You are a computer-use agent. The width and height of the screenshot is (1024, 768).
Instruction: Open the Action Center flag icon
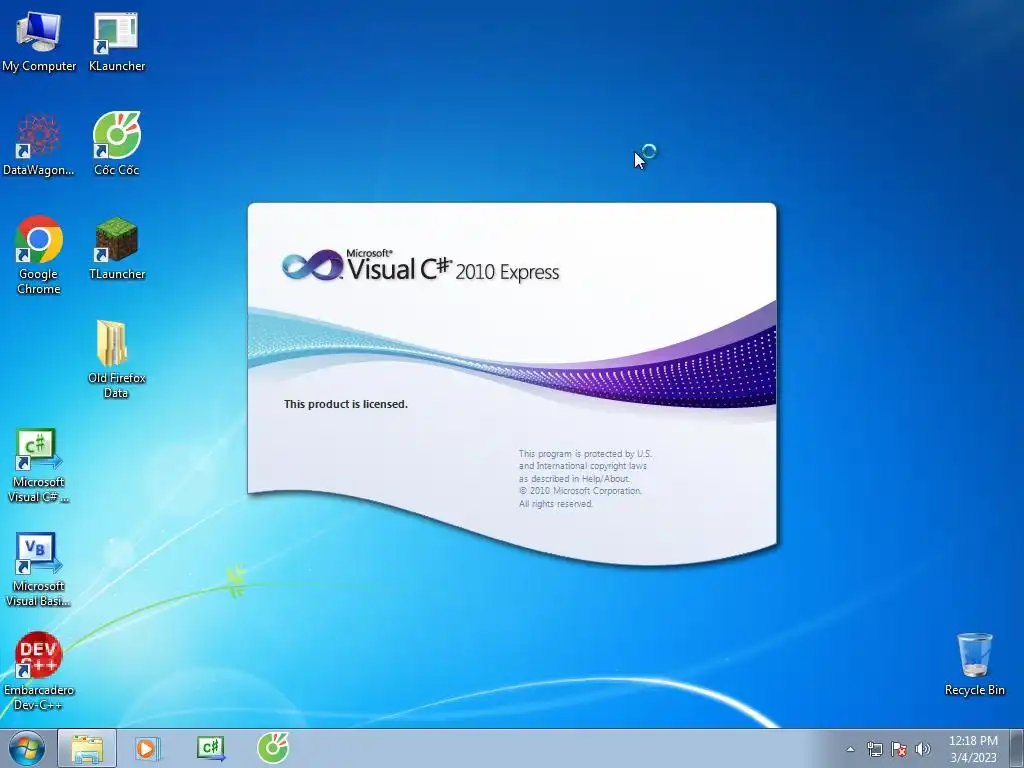tap(899, 749)
